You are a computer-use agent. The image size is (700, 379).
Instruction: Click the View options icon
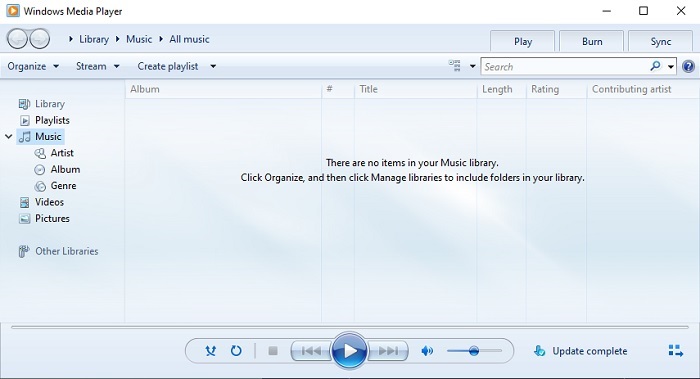click(x=454, y=66)
